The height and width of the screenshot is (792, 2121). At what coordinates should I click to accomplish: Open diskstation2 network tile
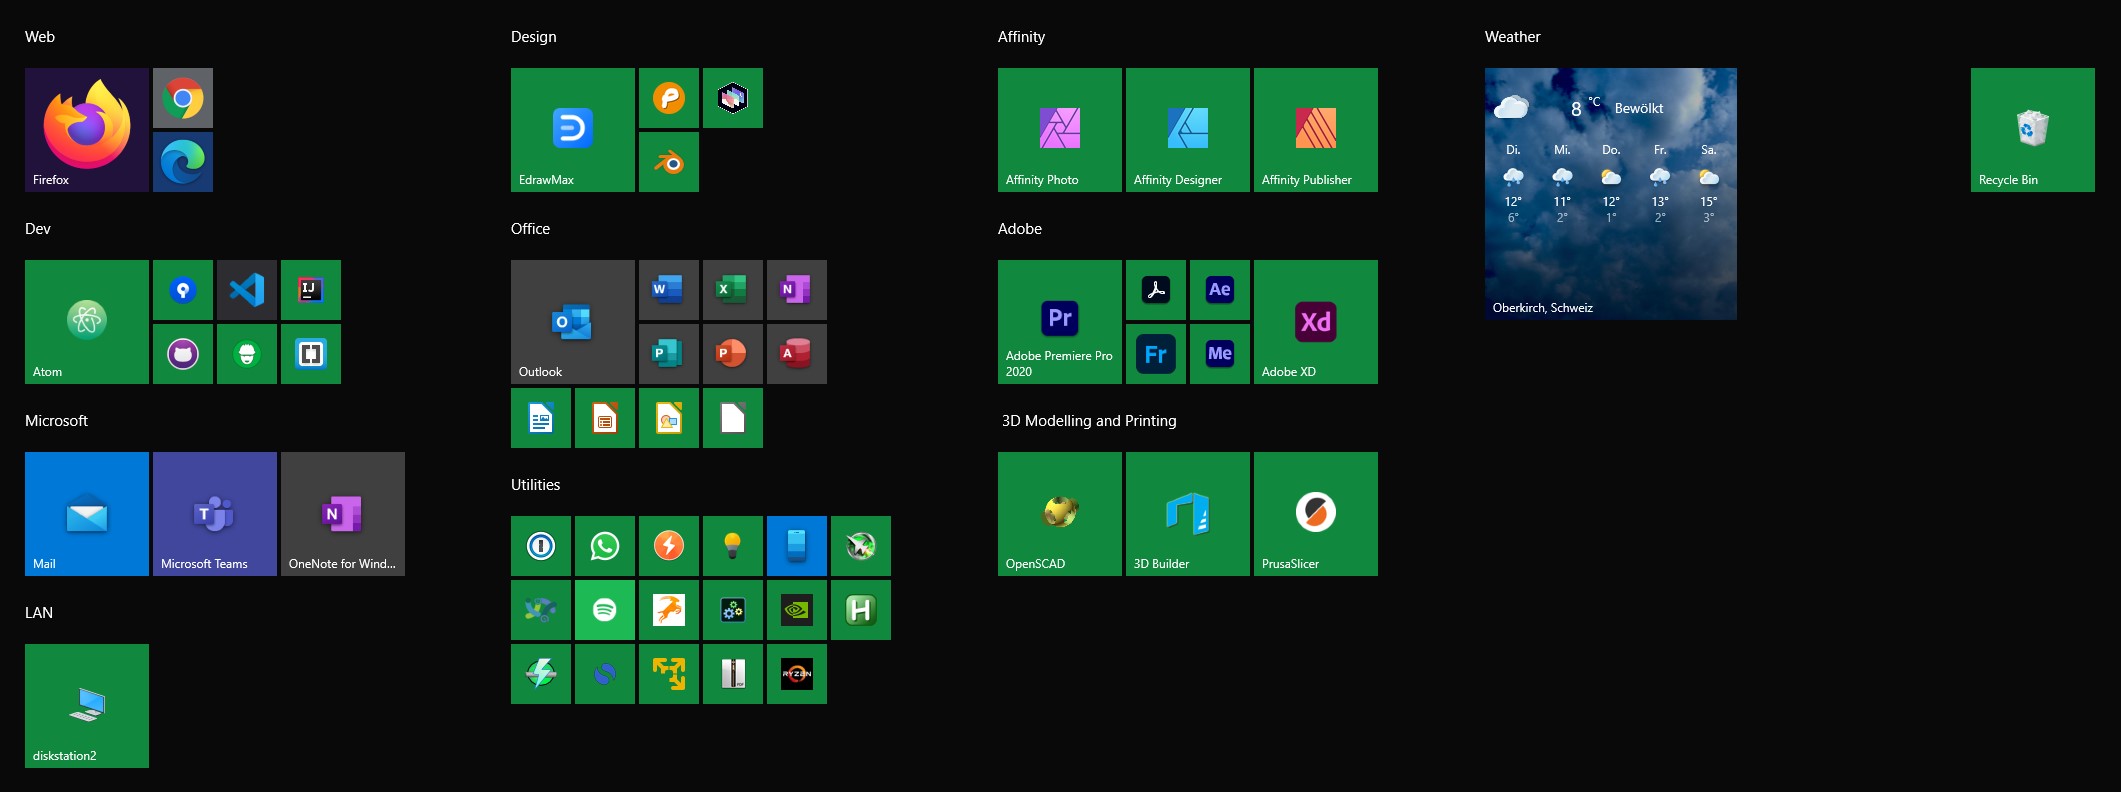[x=87, y=706]
